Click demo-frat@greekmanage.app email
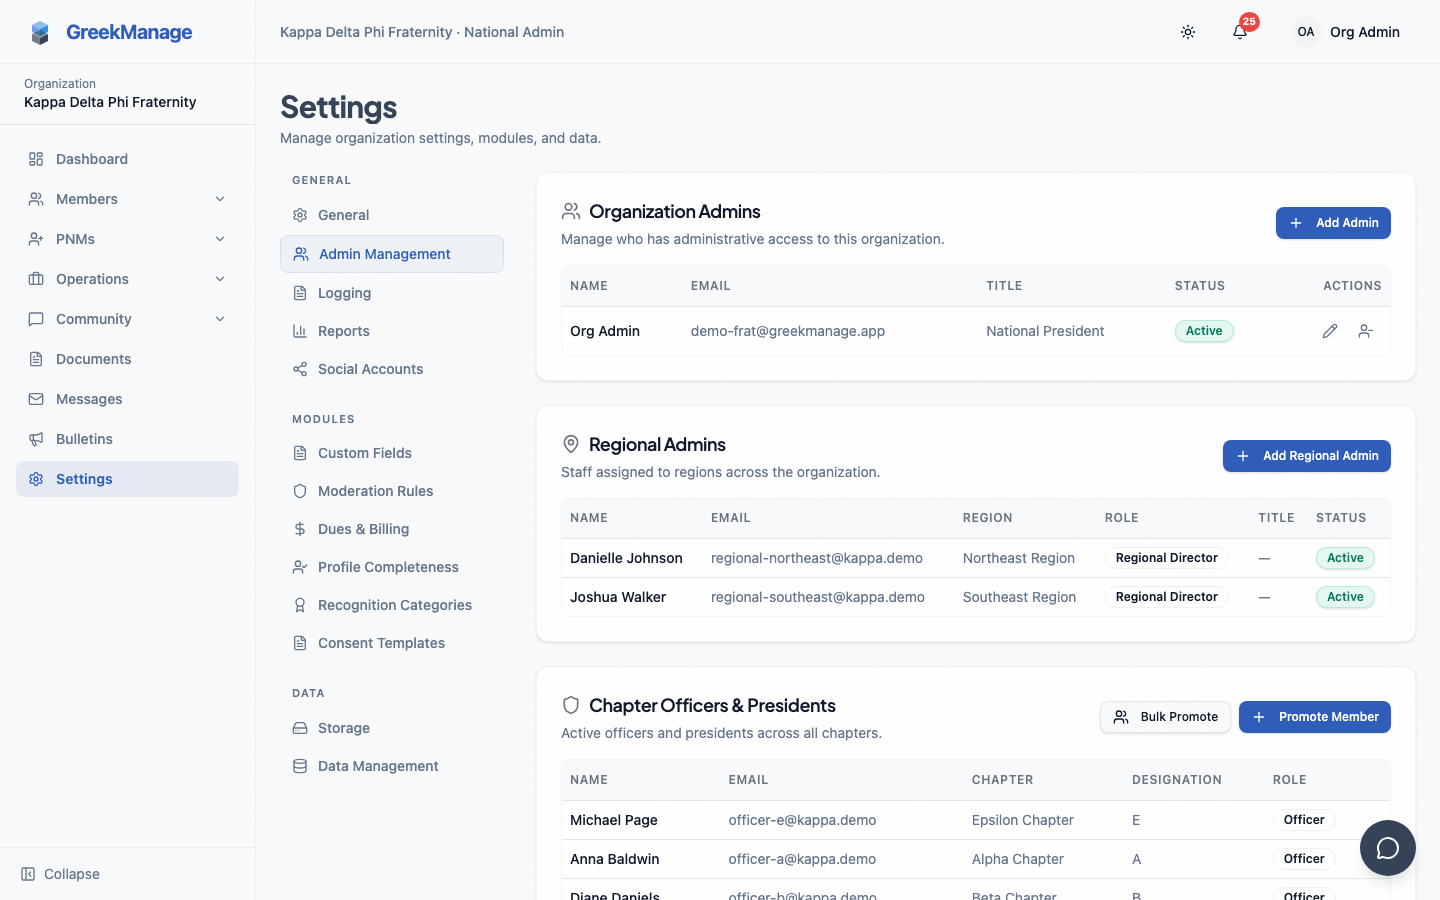 788,331
